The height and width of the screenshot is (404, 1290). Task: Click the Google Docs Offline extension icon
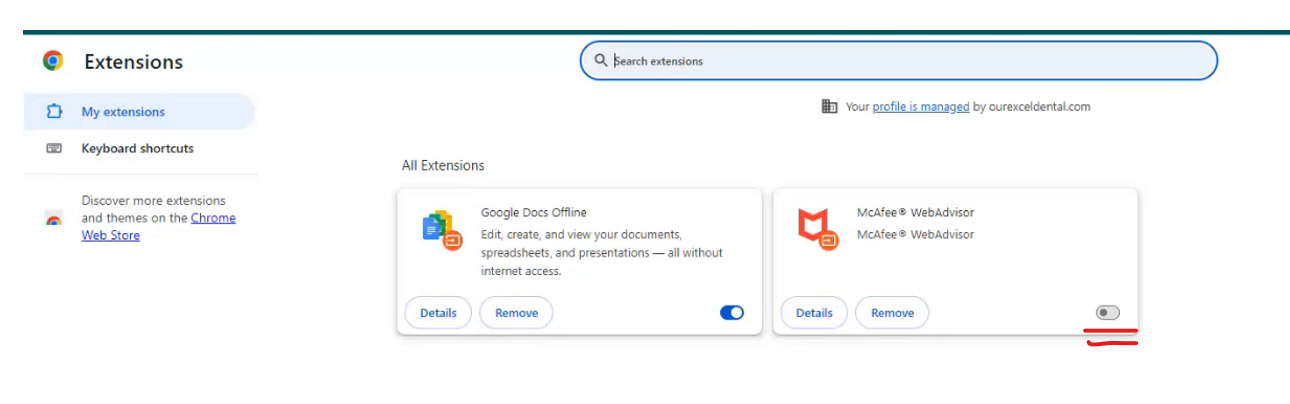click(440, 229)
